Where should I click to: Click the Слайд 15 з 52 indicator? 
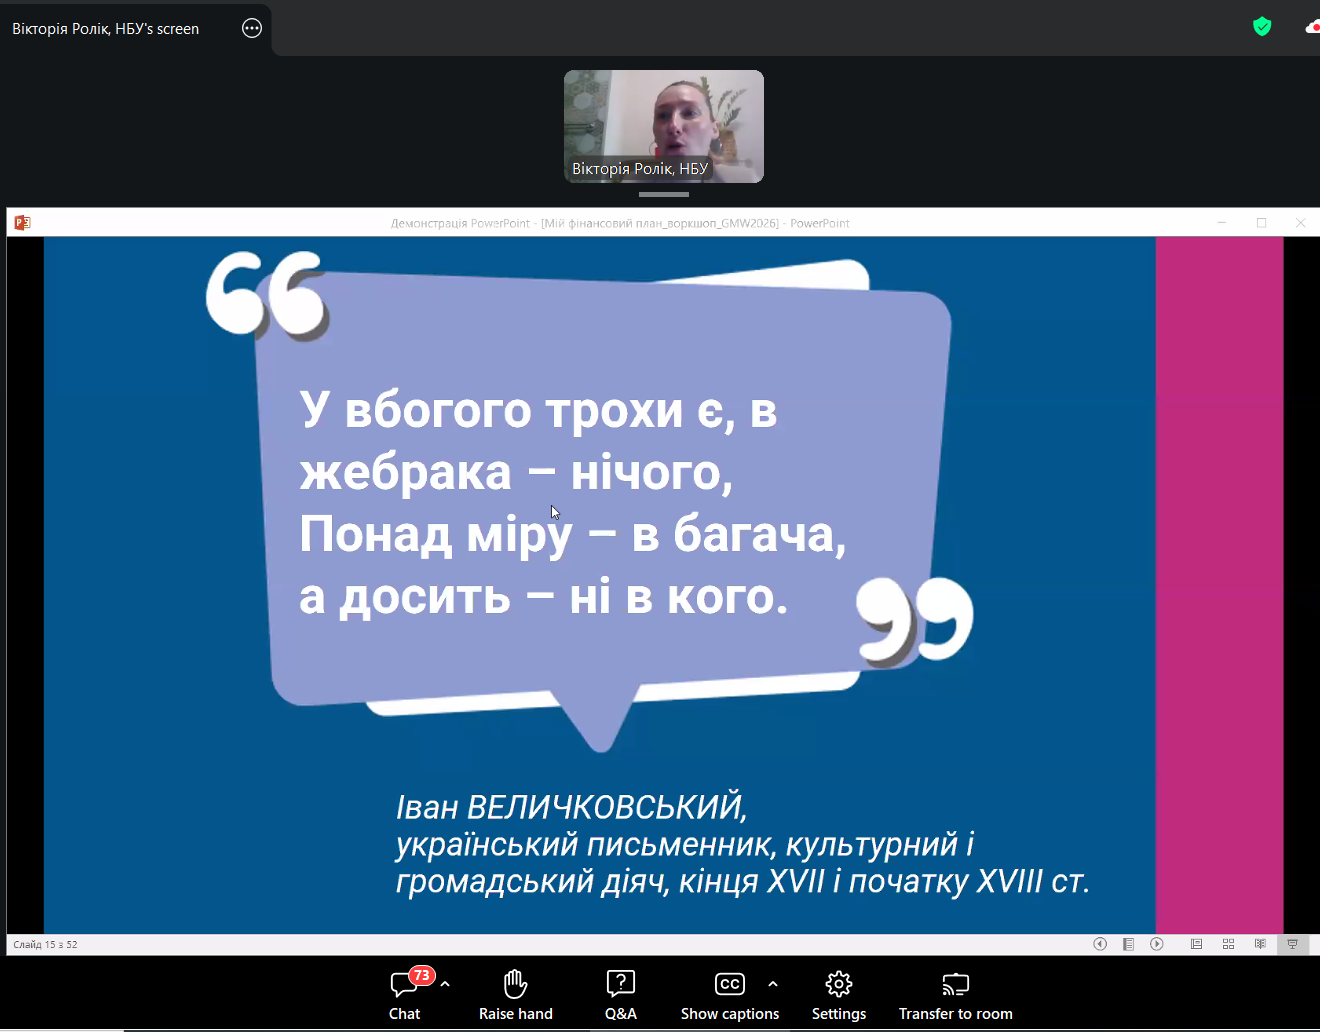[x=45, y=944]
